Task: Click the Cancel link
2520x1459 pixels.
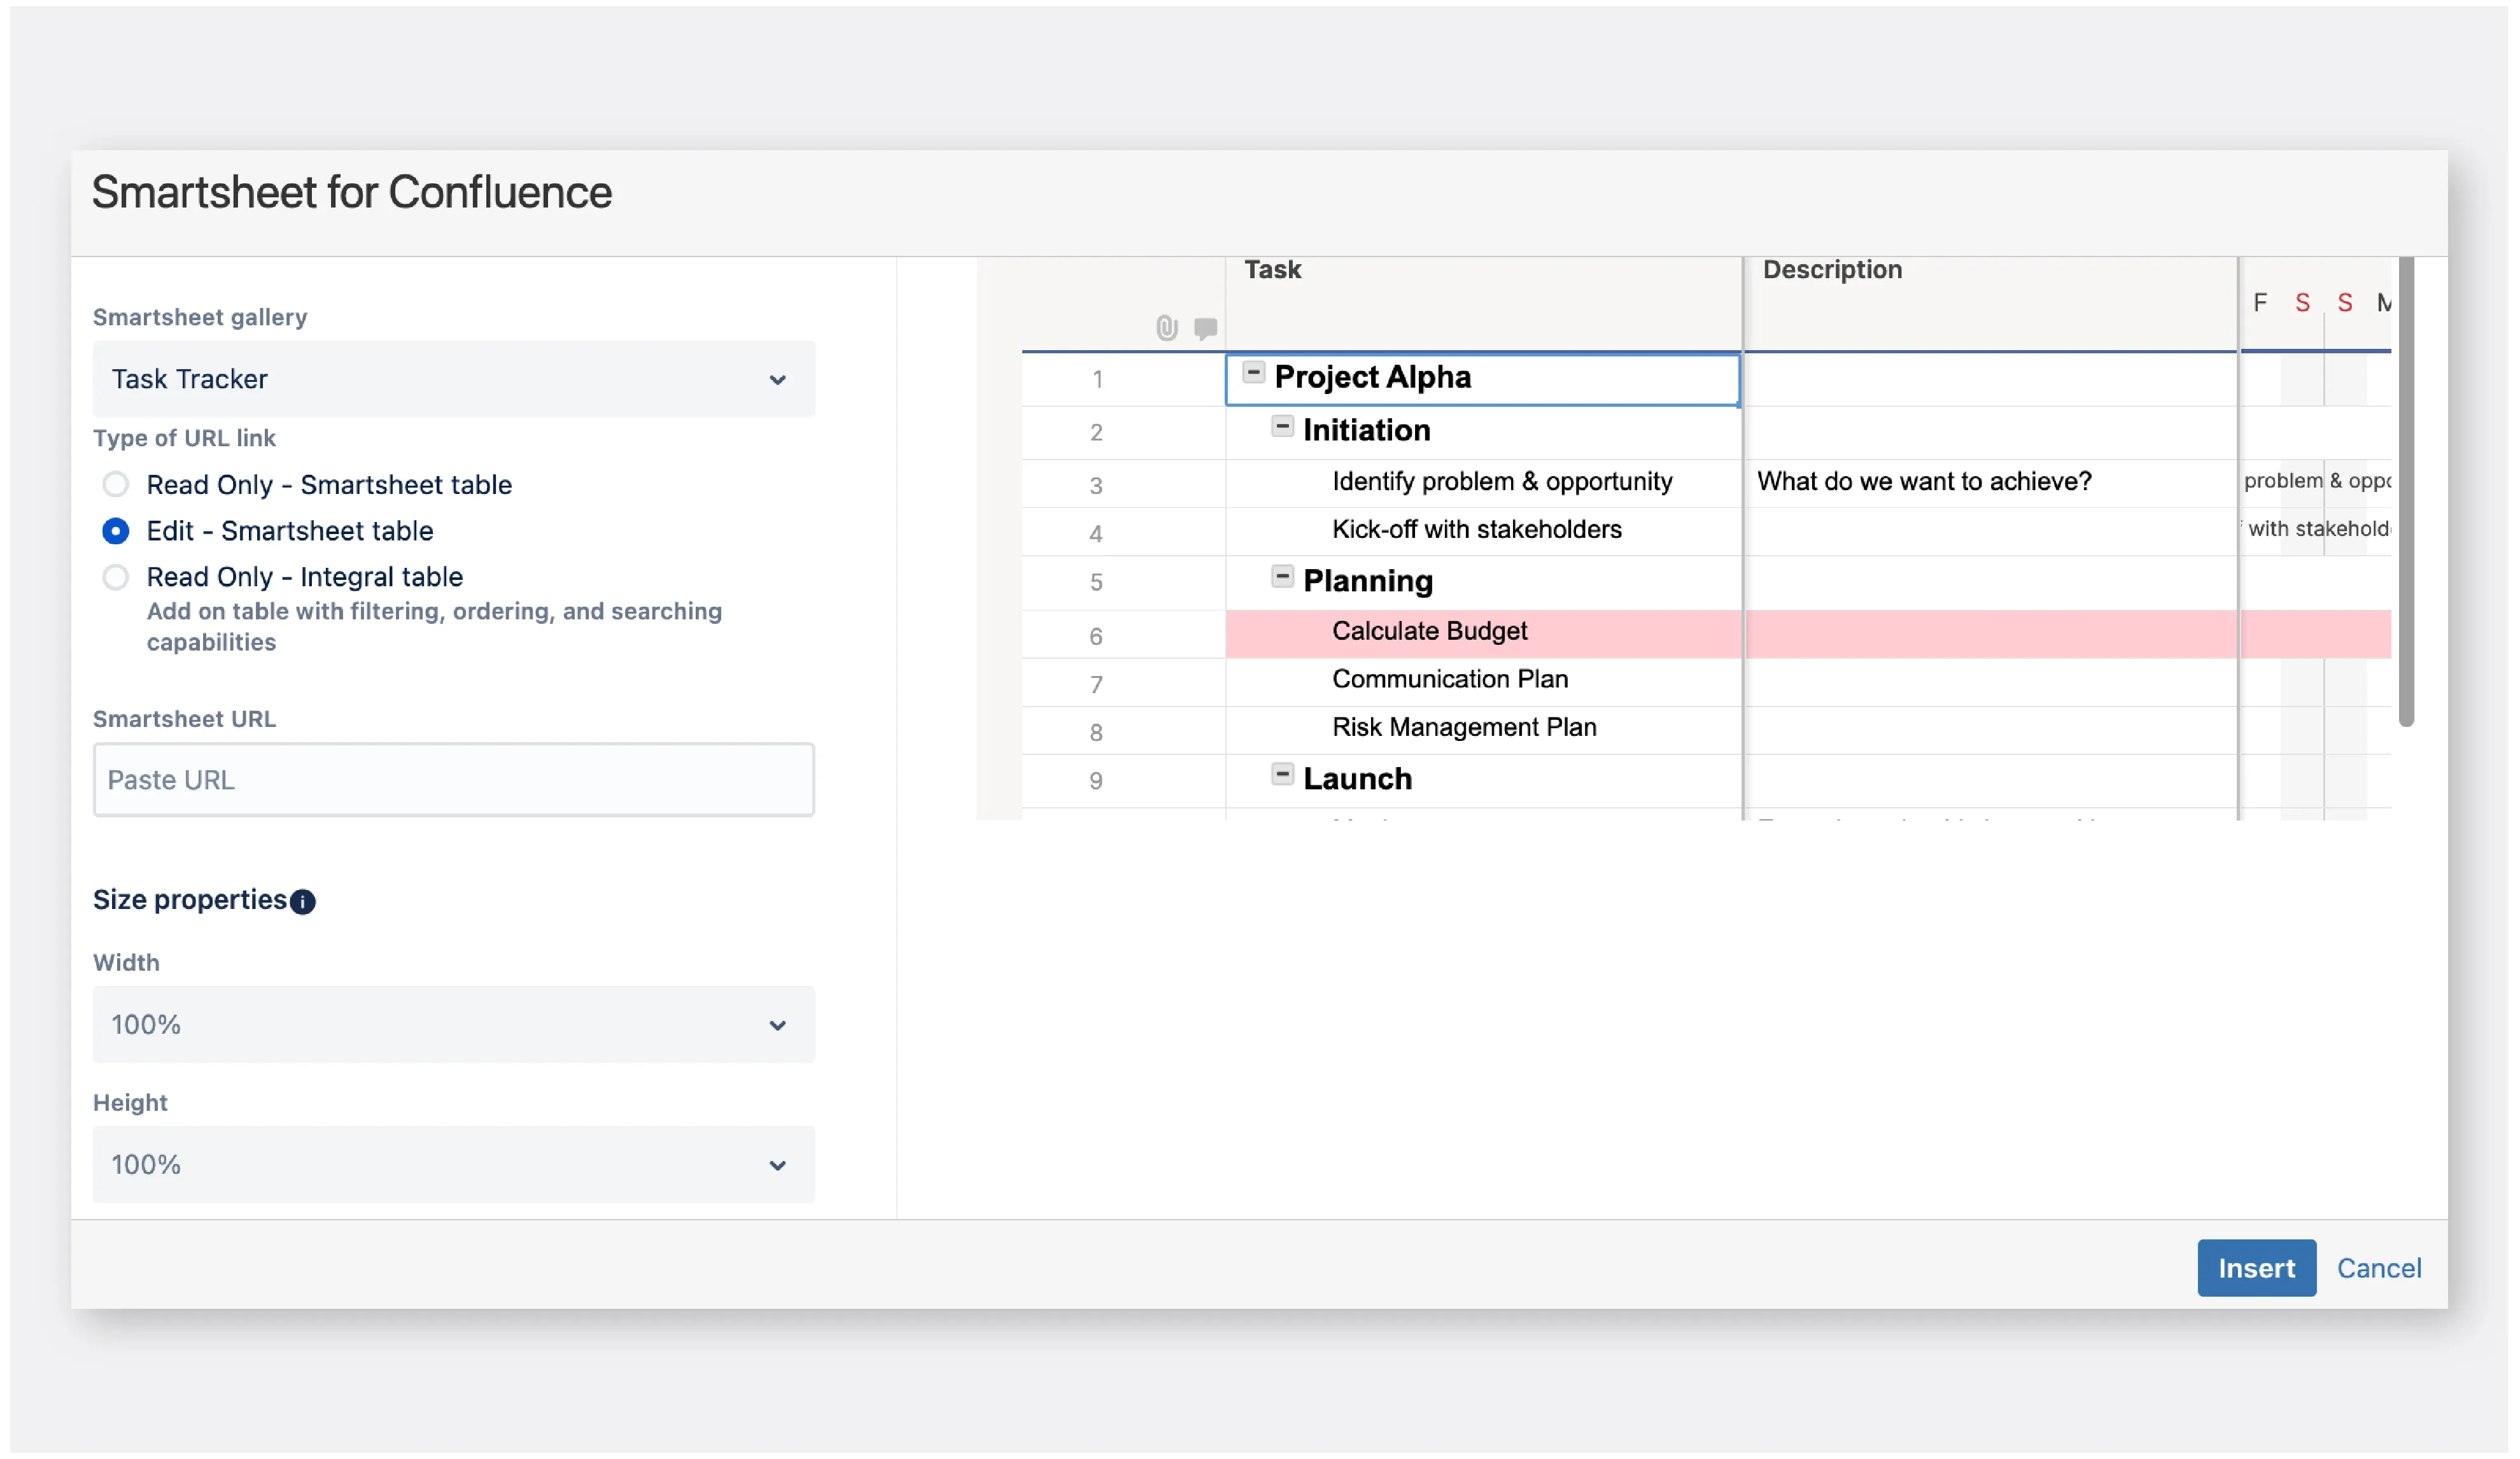Action: [2378, 1268]
